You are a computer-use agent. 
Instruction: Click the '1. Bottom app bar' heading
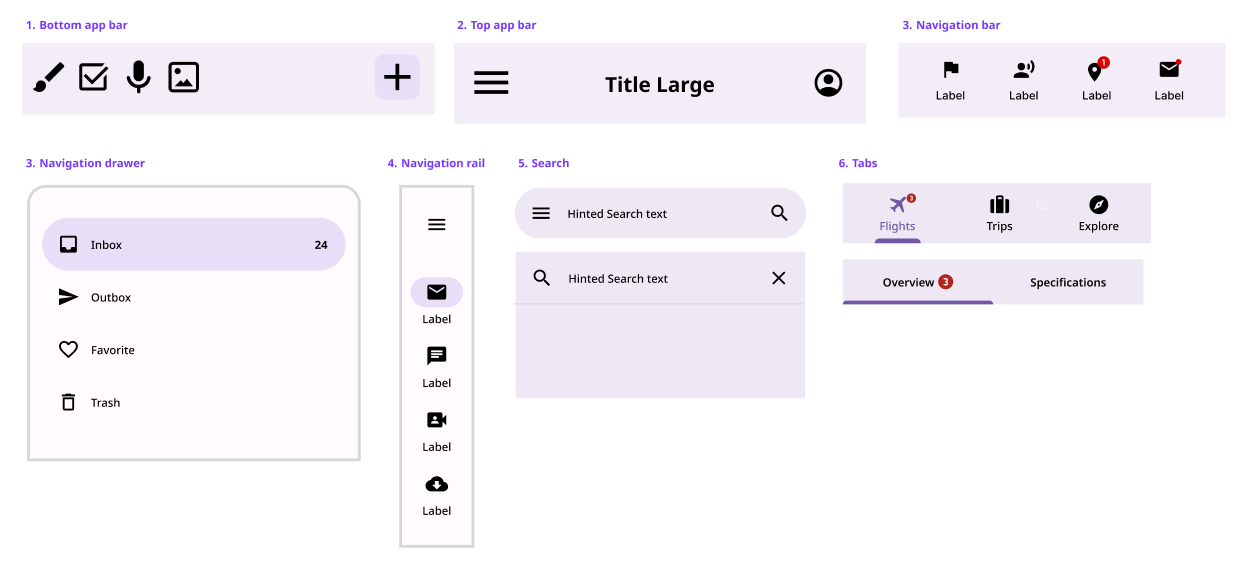77,25
